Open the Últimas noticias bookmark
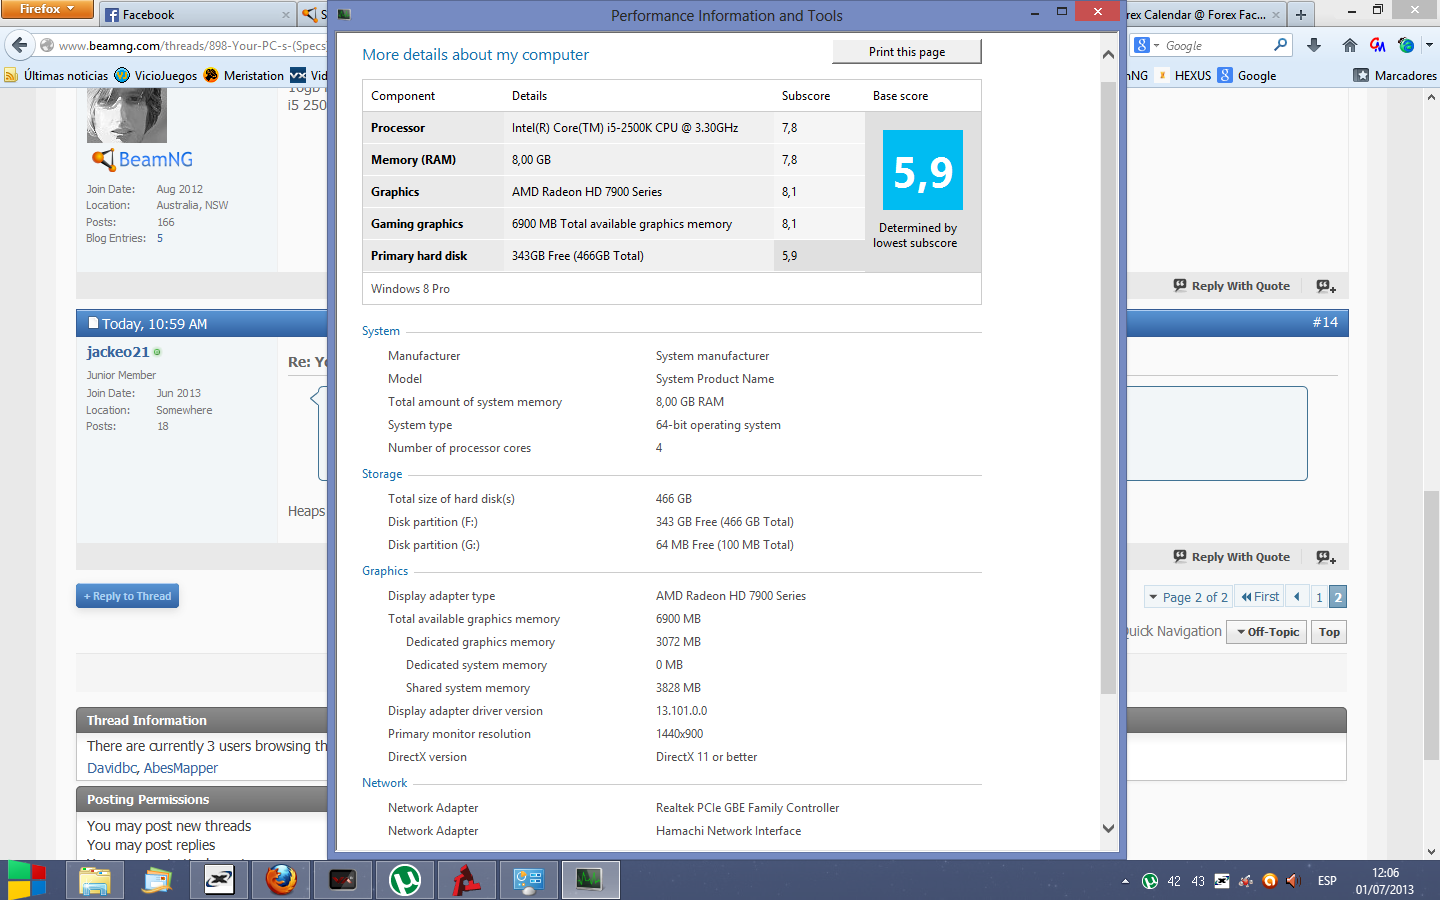 pos(56,75)
